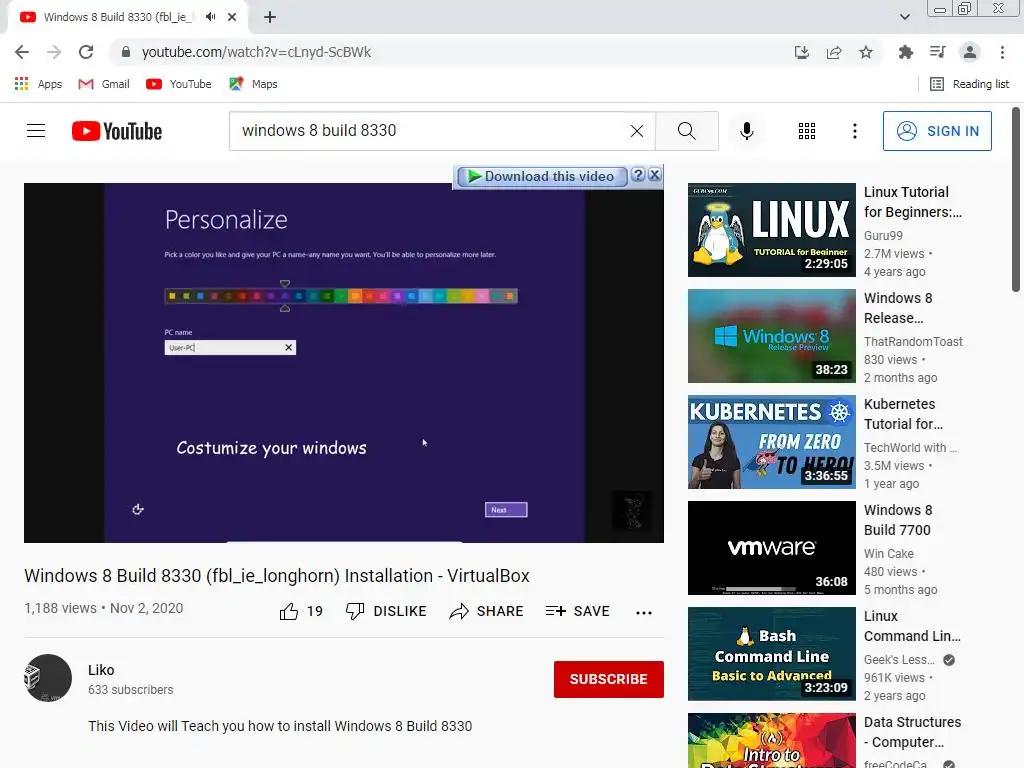Click the '1,188 views' text
The height and width of the screenshot is (768, 1024).
point(60,608)
